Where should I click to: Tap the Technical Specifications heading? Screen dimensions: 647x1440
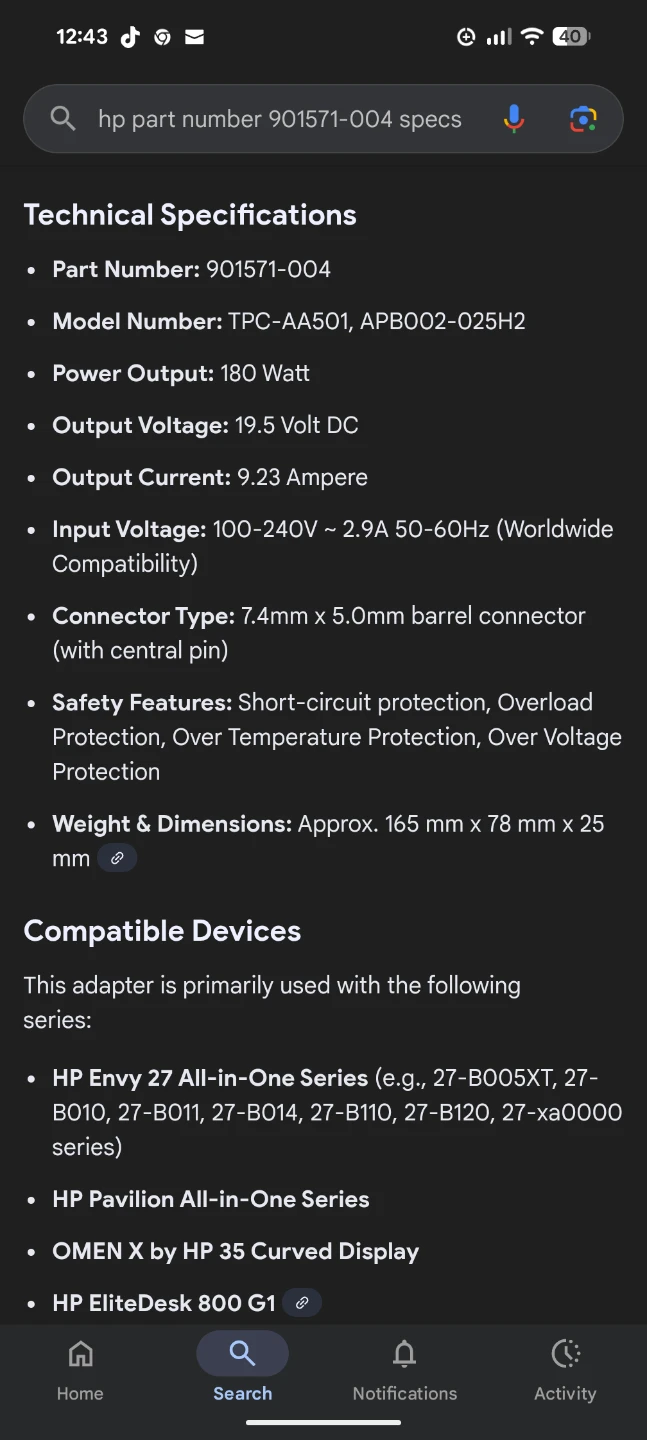coord(190,215)
